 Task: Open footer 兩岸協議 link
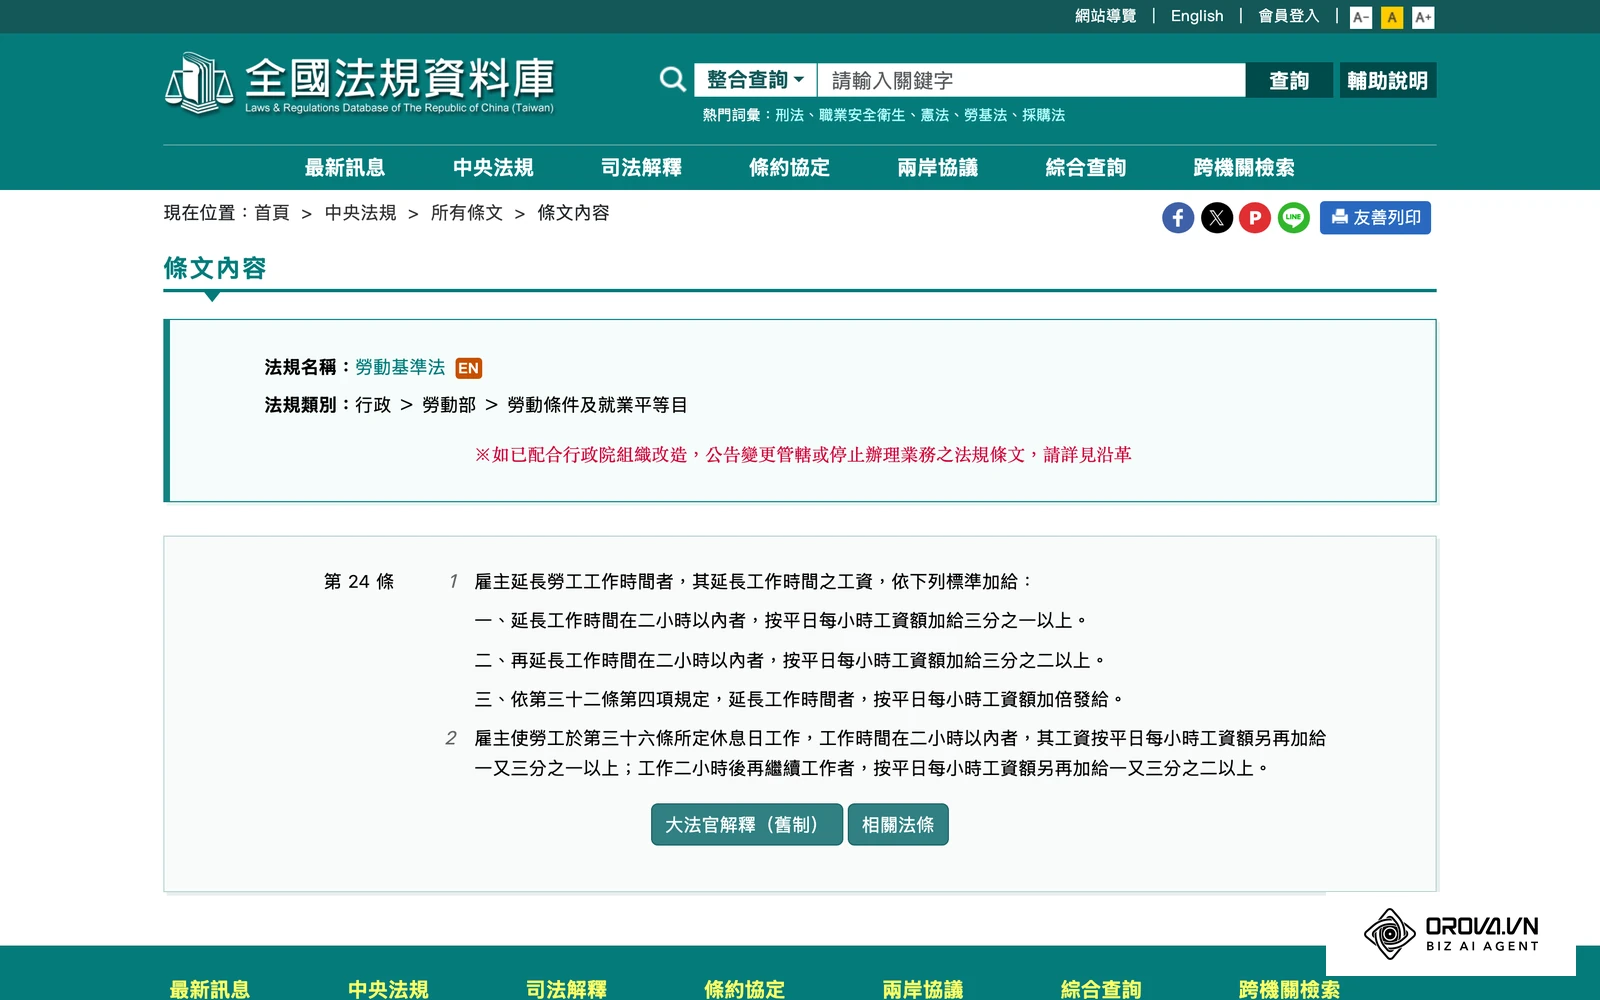coord(922,989)
